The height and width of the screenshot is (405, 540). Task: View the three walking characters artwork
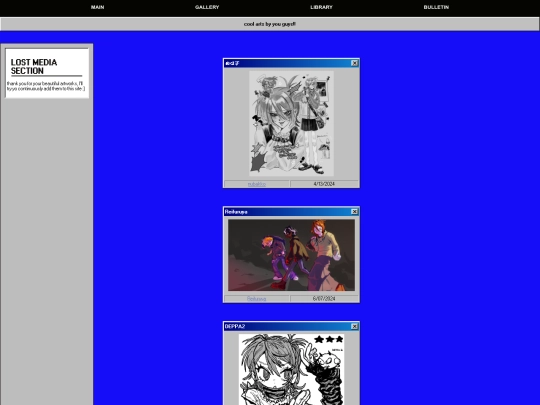pyautogui.click(x=291, y=255)
